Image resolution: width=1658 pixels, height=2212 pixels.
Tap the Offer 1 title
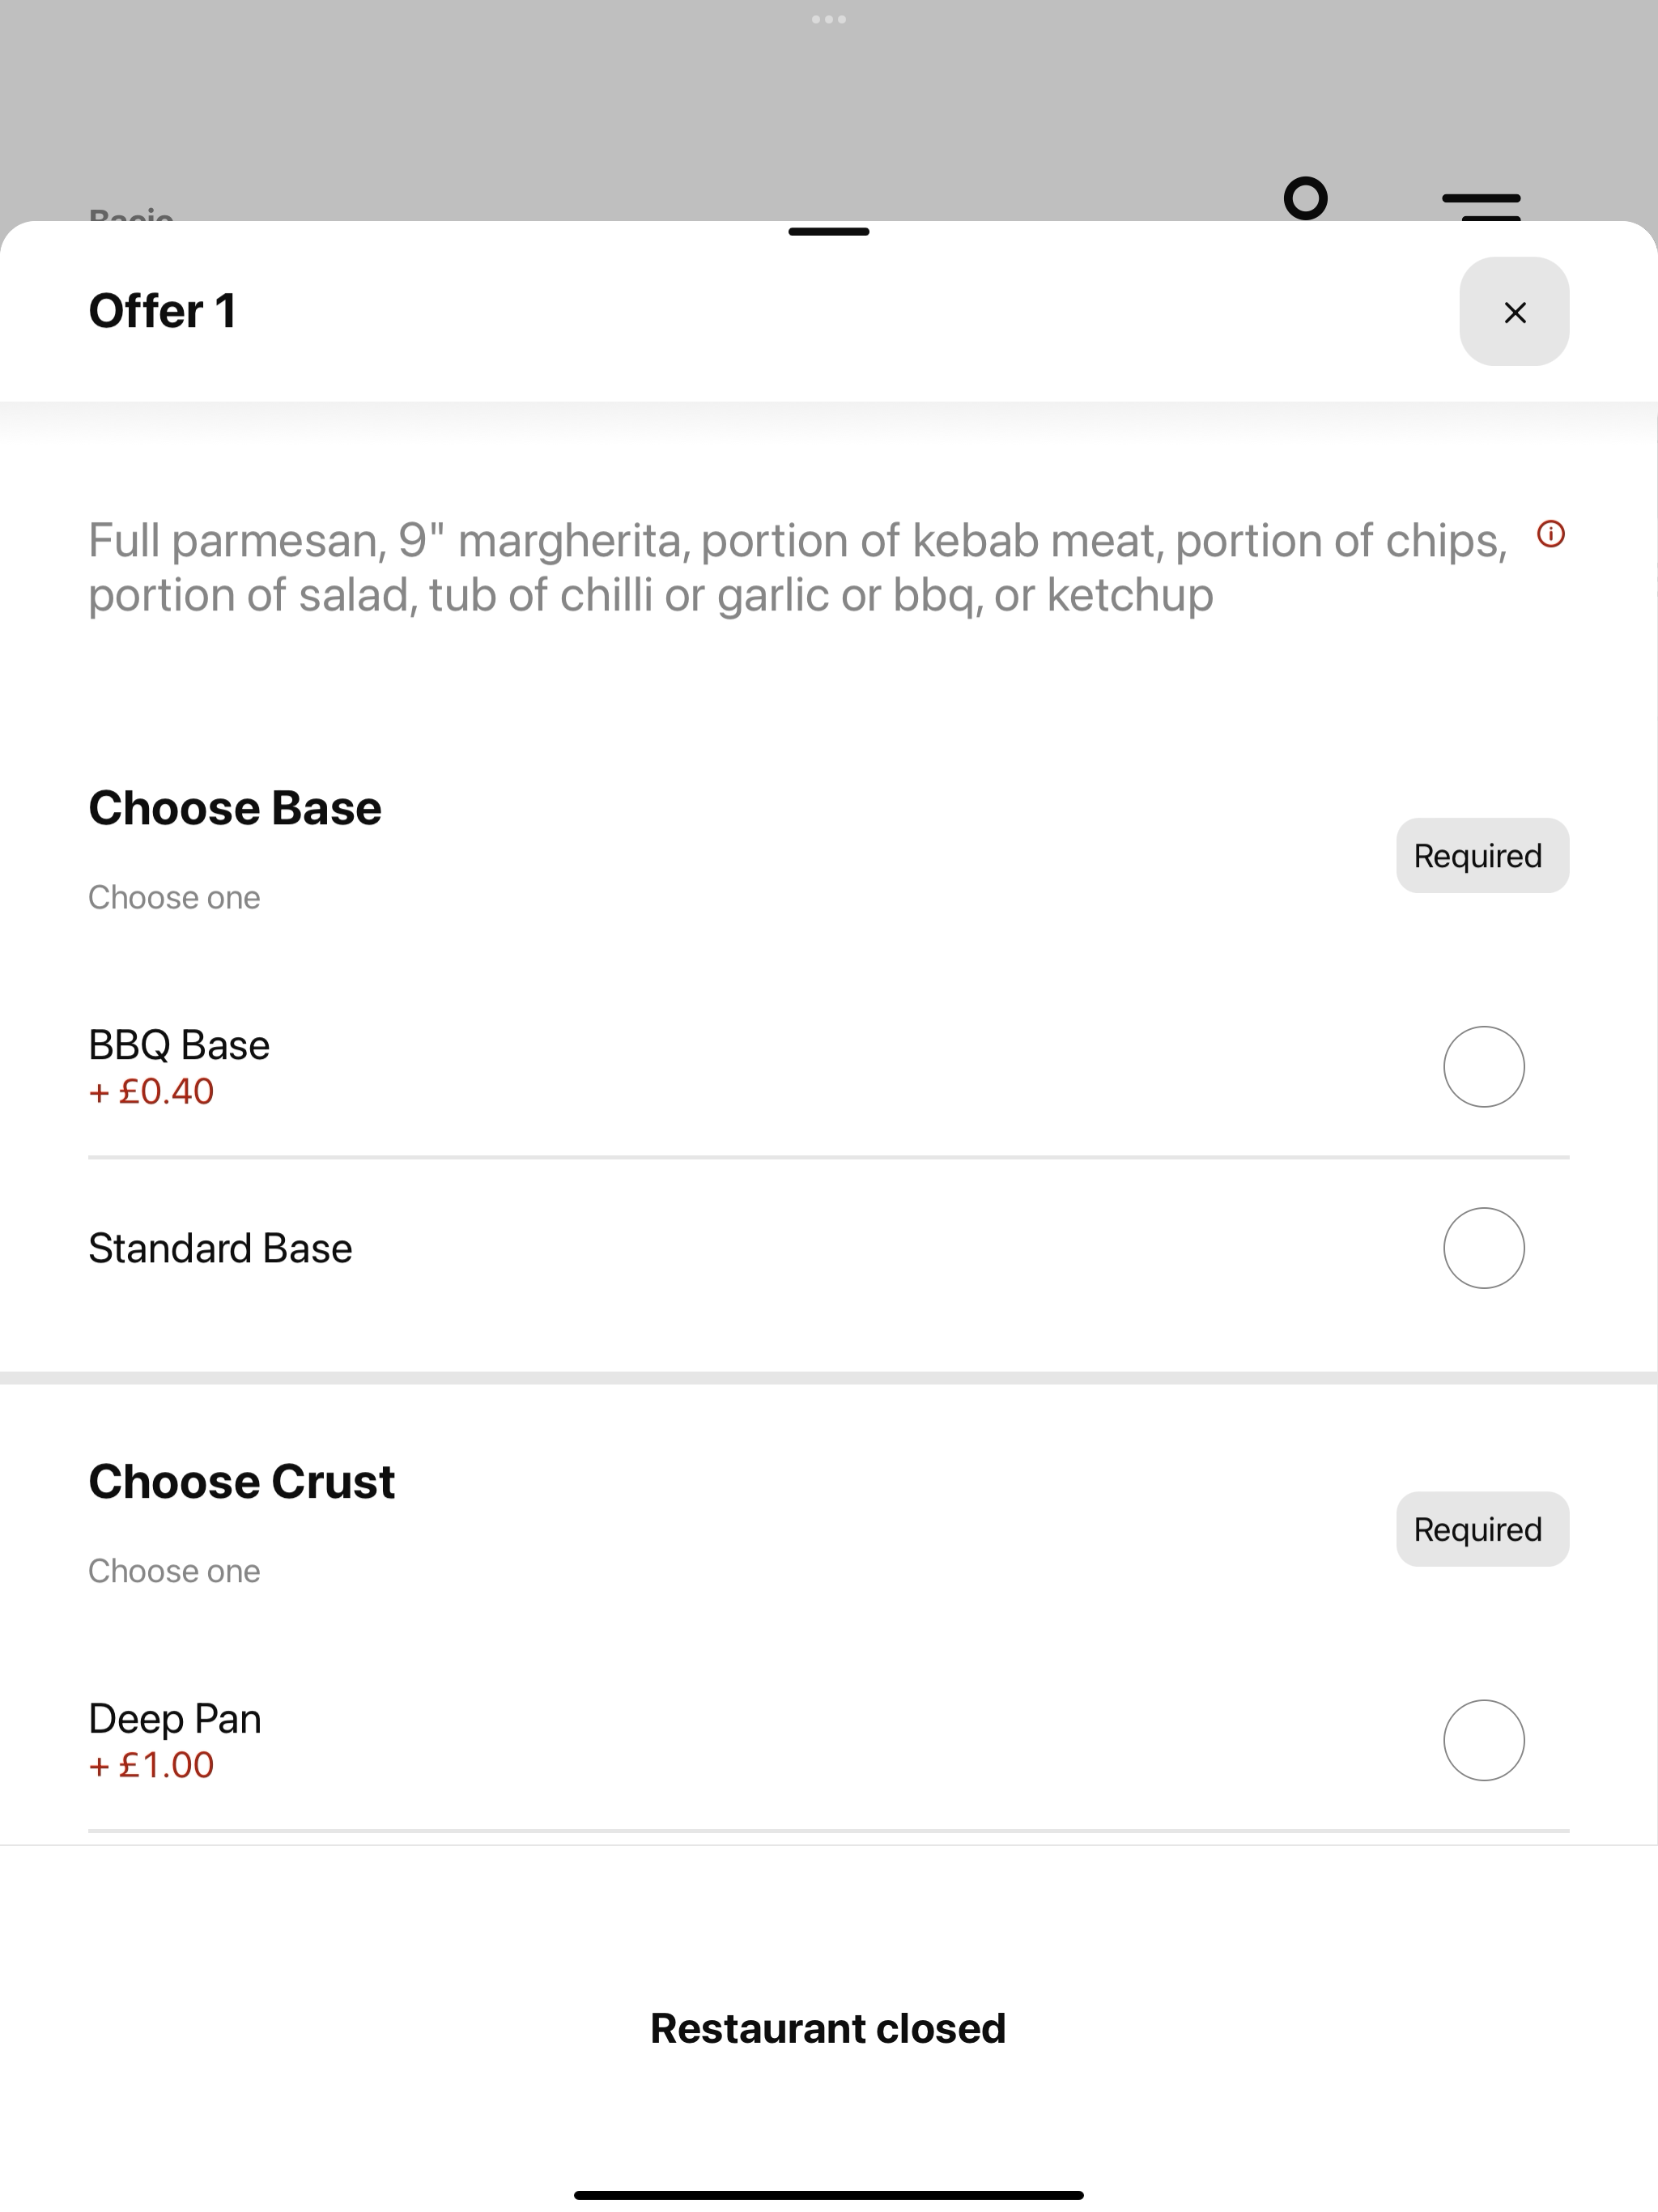[x=163, y=311]
